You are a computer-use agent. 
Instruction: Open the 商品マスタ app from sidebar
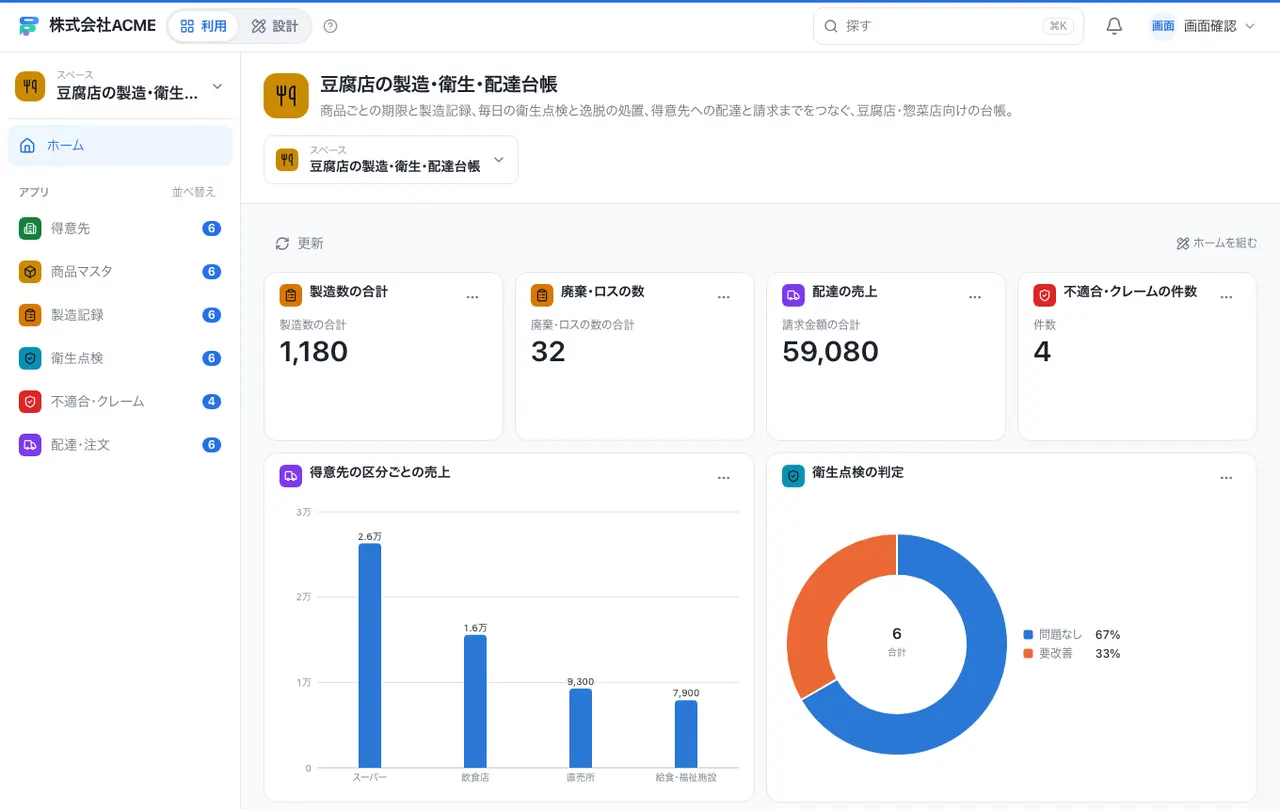coord(120,271)
